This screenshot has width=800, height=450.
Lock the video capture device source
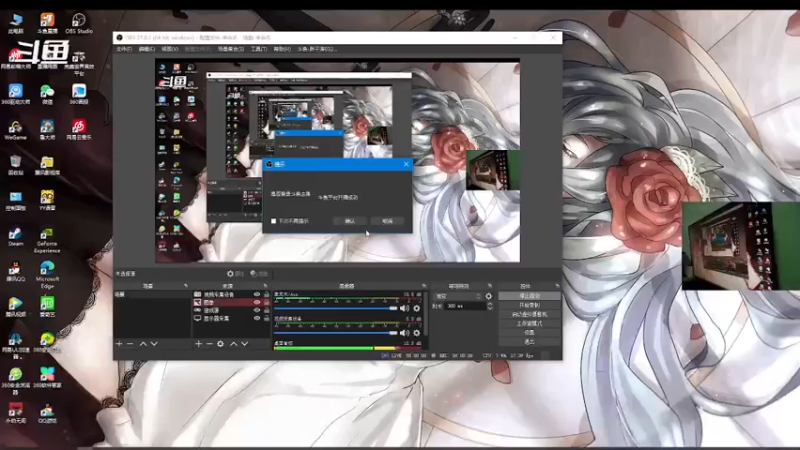pos(266,294)
